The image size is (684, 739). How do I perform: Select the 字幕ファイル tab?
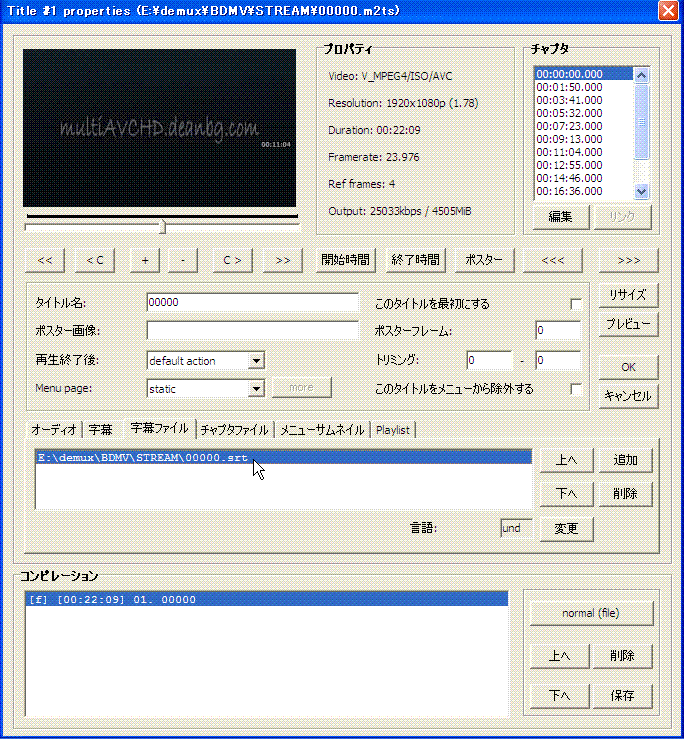coord(159,428)
